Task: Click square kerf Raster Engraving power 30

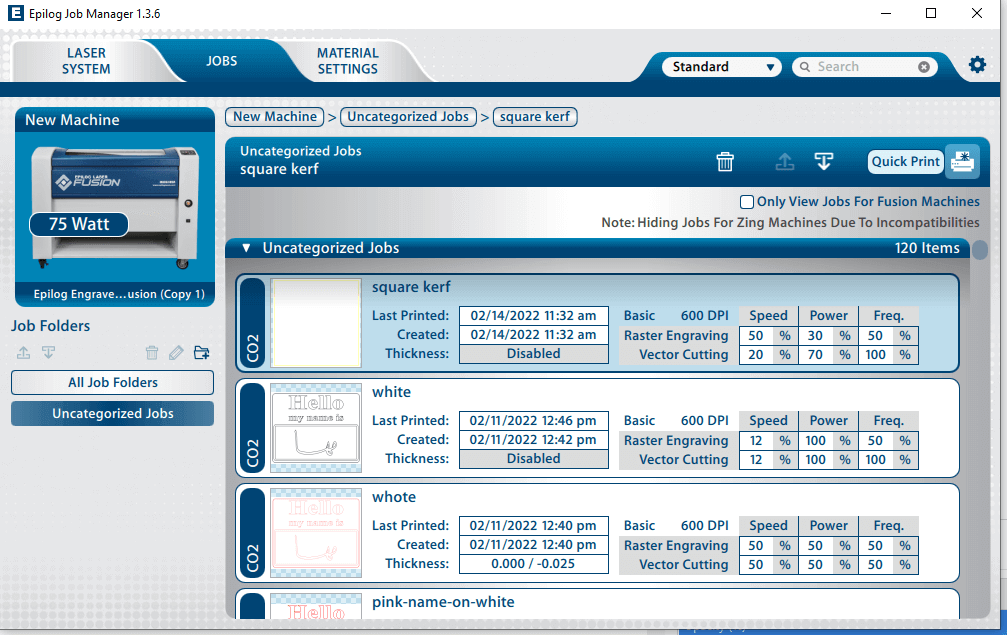Action: click(x=815, y=336)
